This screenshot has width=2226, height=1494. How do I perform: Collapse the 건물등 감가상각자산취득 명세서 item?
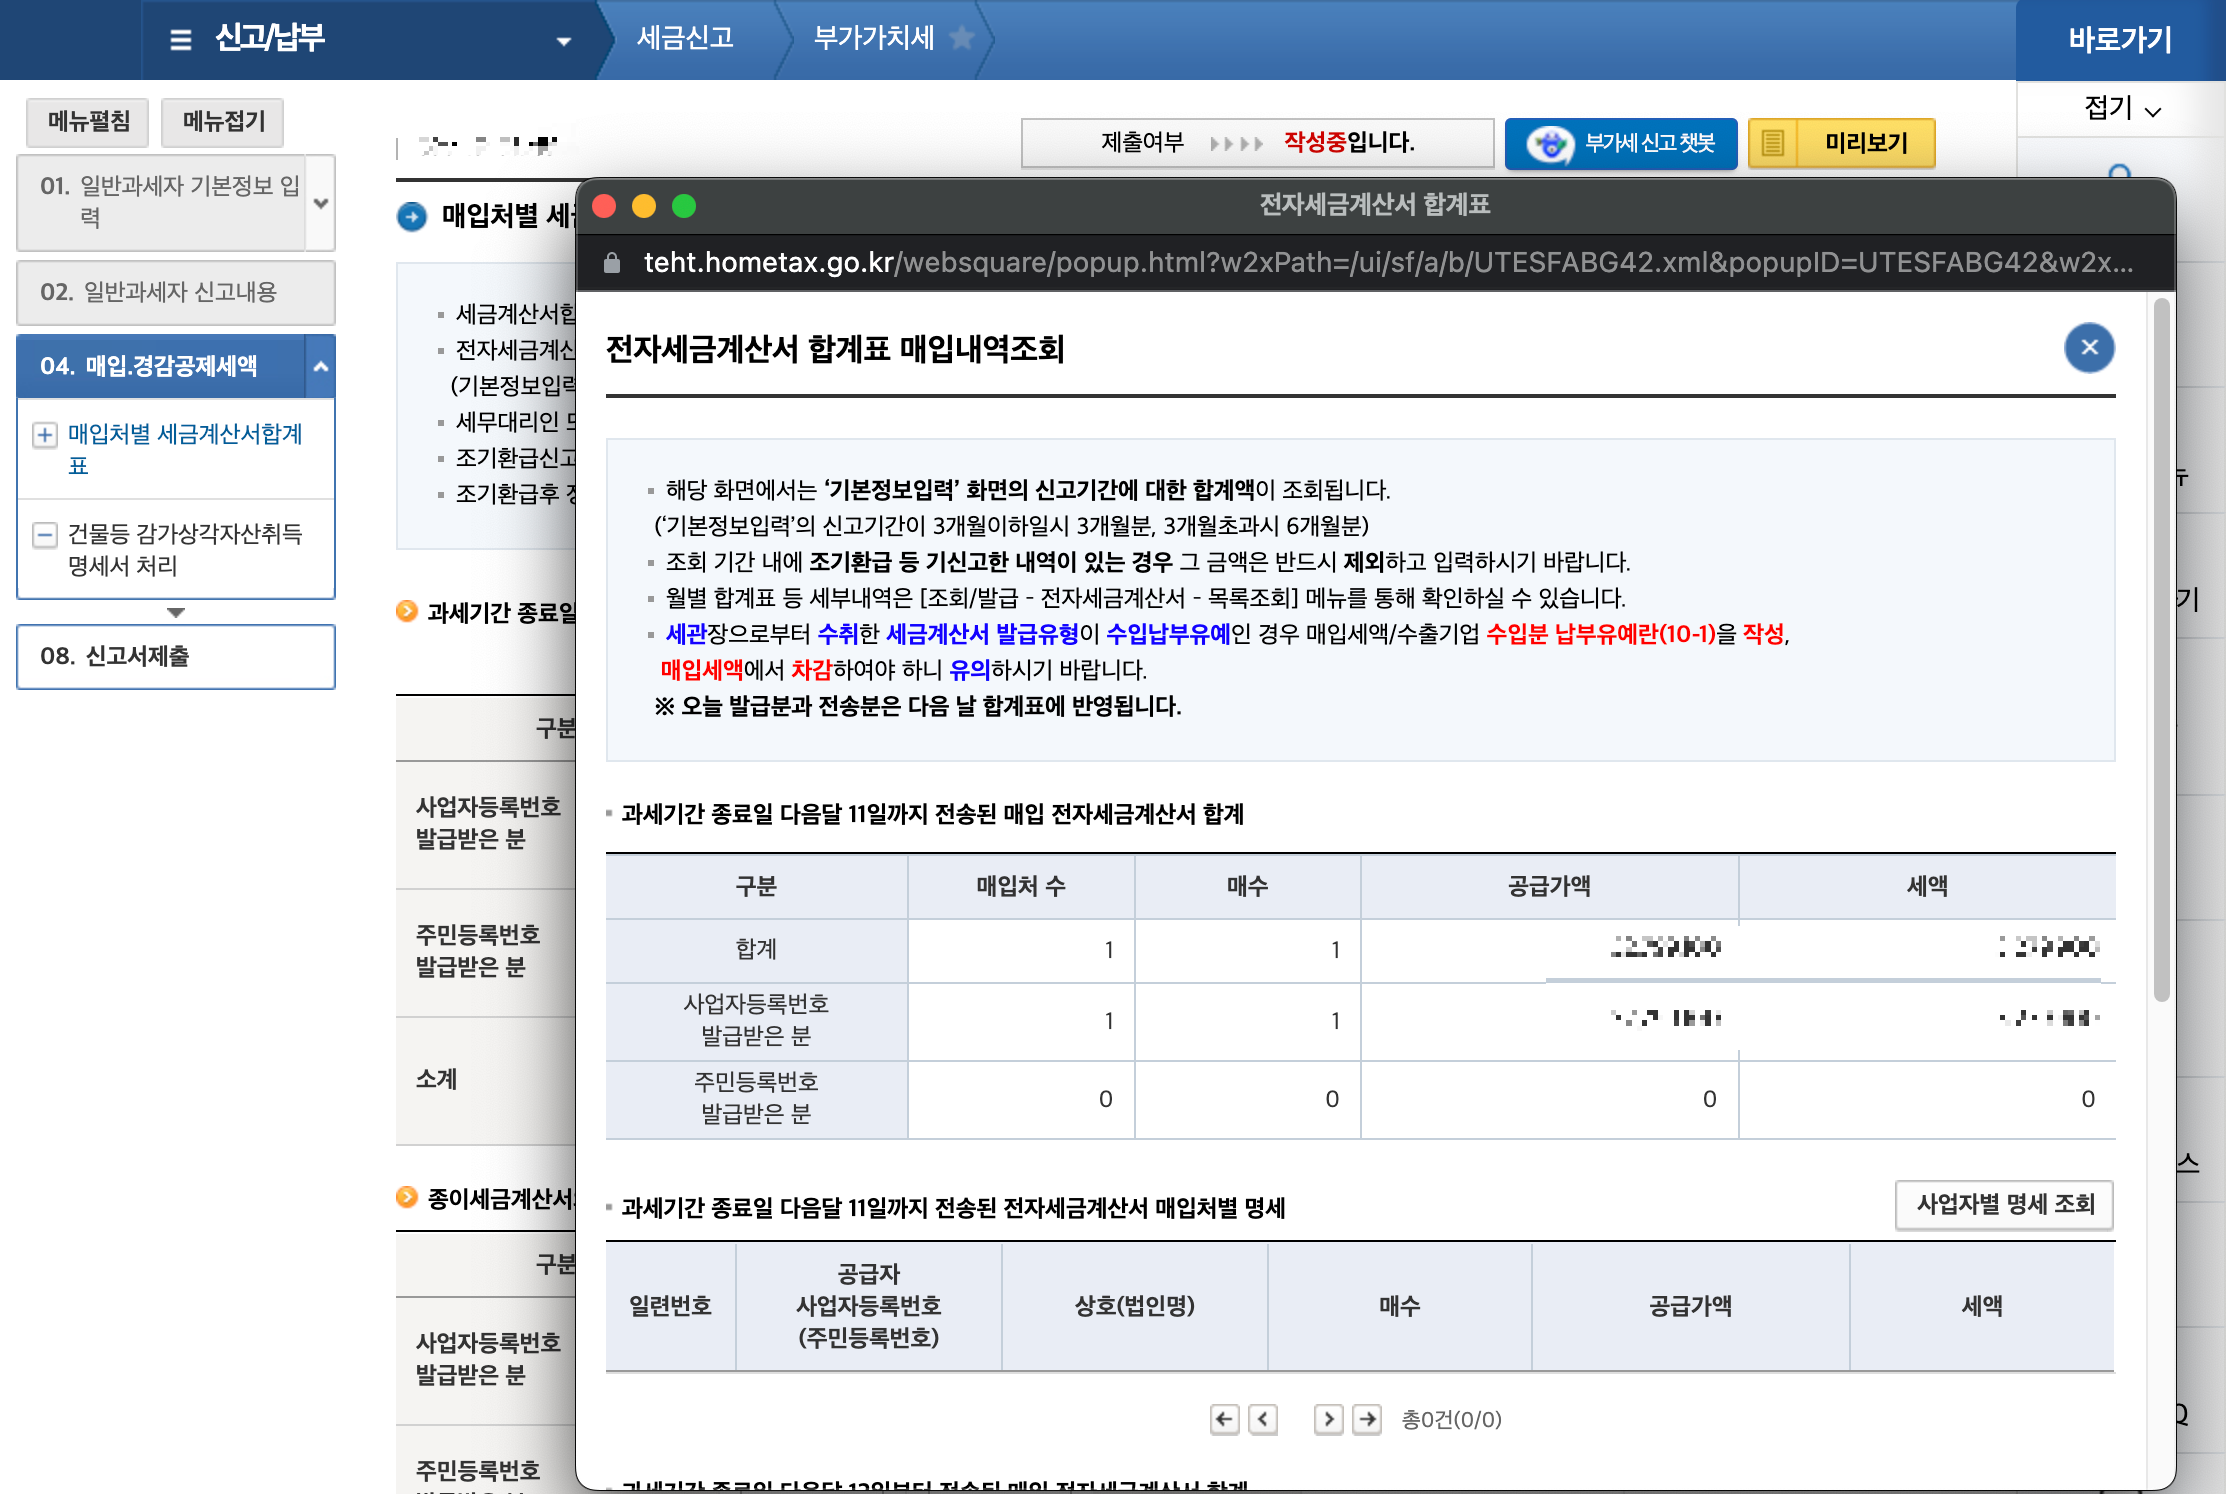pyautogui.click(x=44, y=534)
